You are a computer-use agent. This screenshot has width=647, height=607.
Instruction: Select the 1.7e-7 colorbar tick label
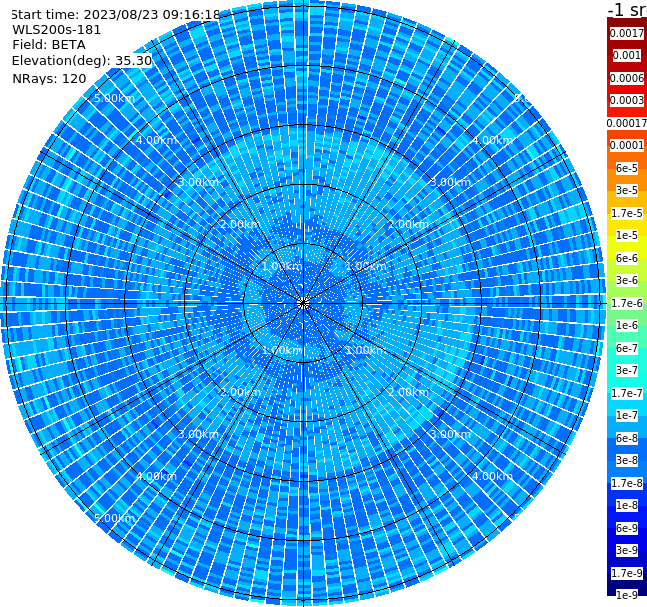point(627,393)
